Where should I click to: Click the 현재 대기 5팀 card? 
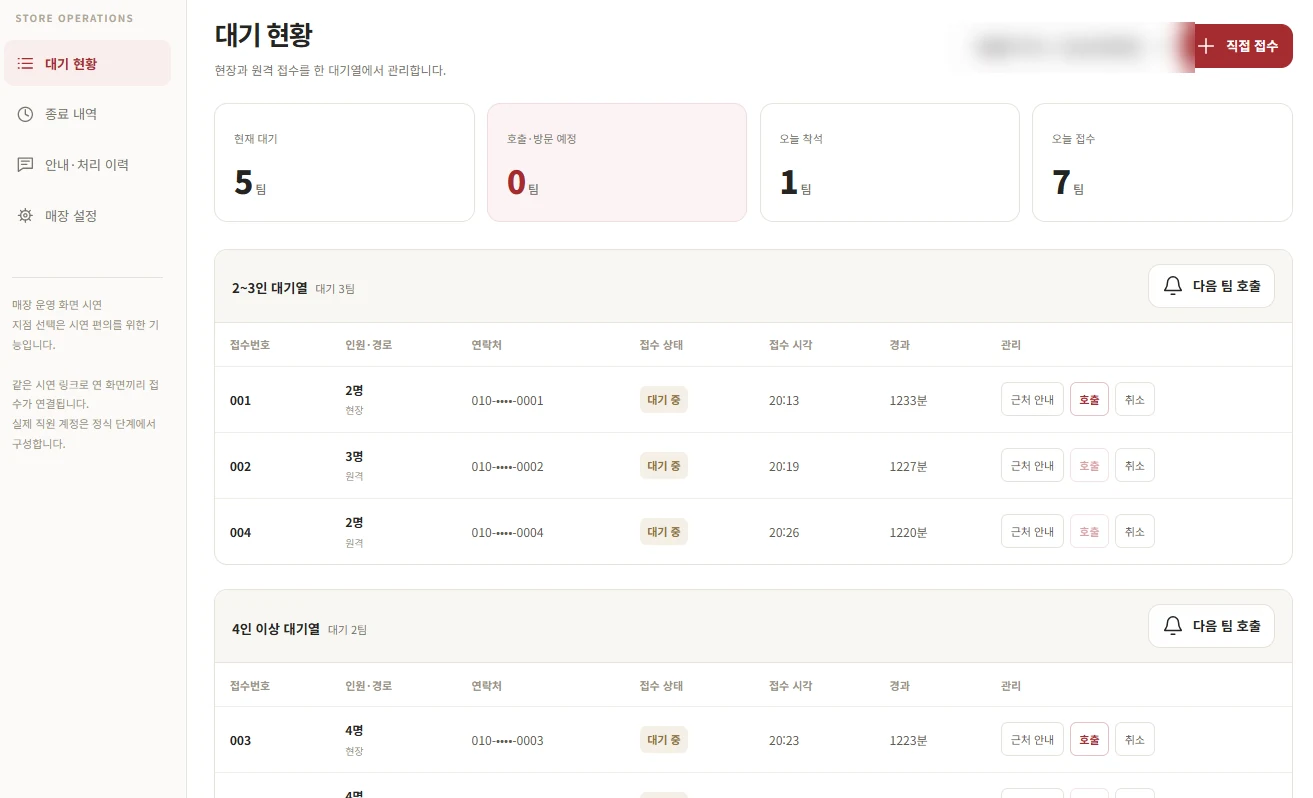[x=344, y=162]
